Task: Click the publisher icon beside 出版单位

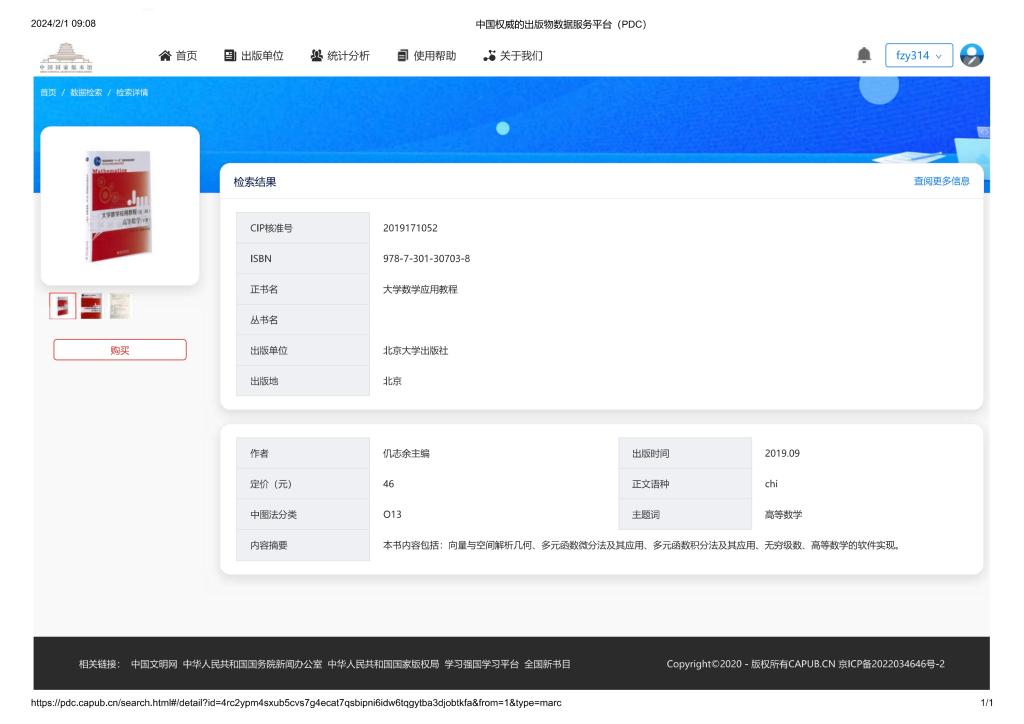Action: 230,56
